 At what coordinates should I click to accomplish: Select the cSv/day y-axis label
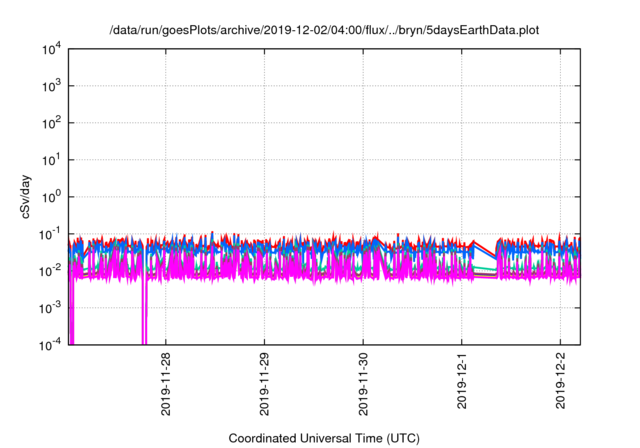26,197
